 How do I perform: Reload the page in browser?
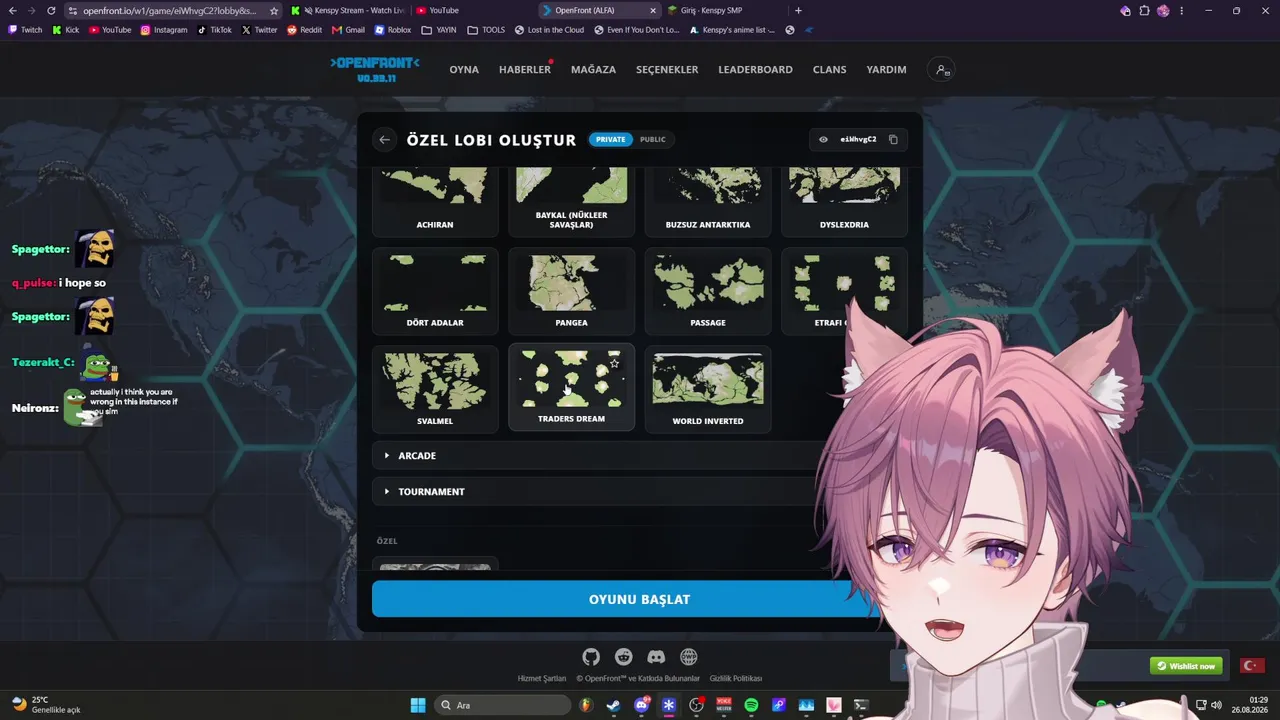pos(51,11)
